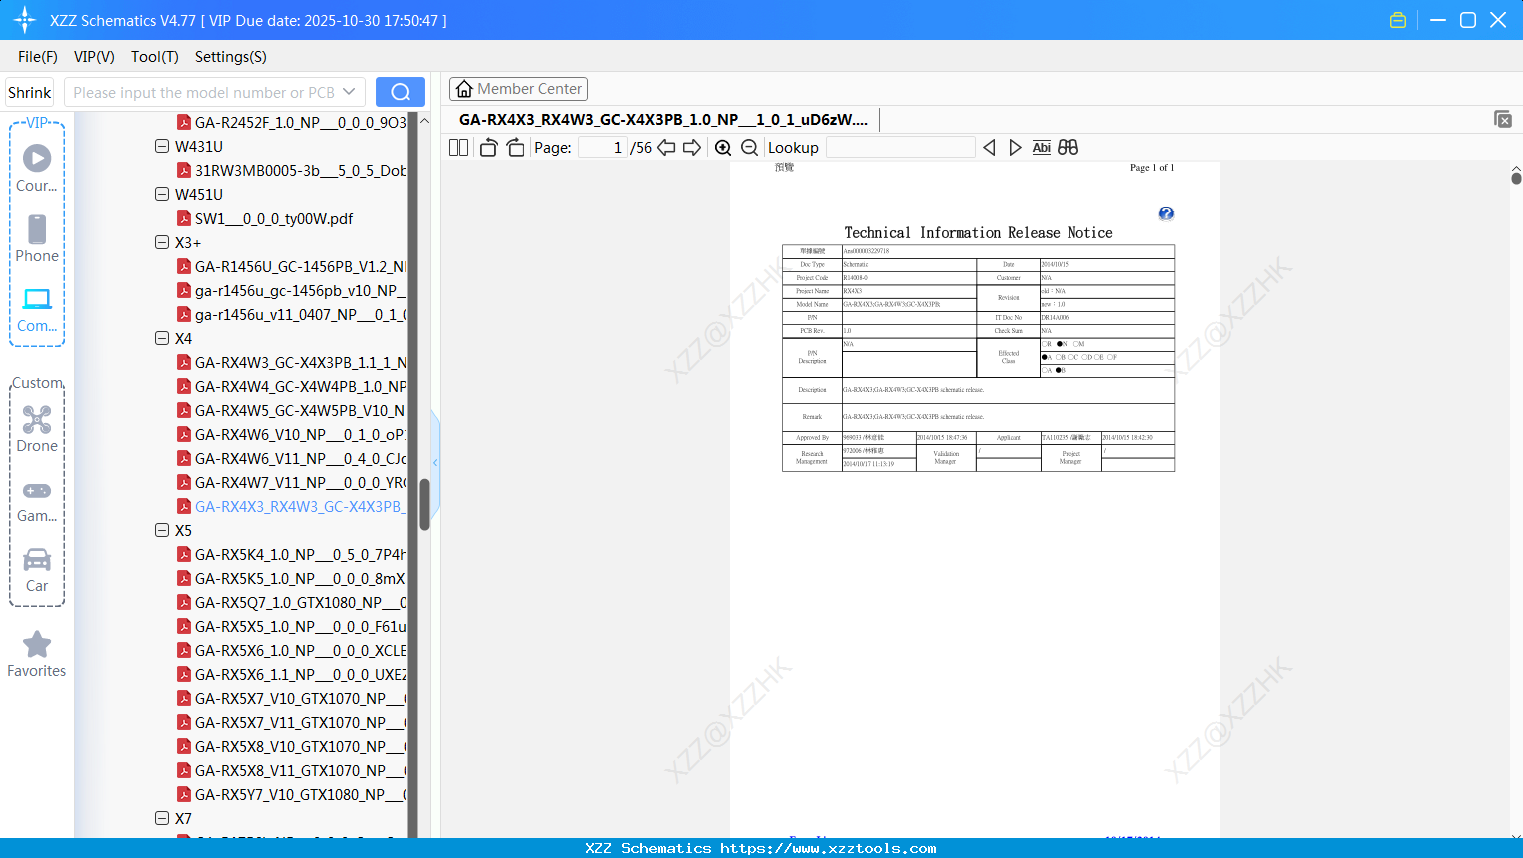Image resolution: width=1523 pixels, height=858 pixels.
Task: Select the Computer category
Action: (x=37, y=309)
